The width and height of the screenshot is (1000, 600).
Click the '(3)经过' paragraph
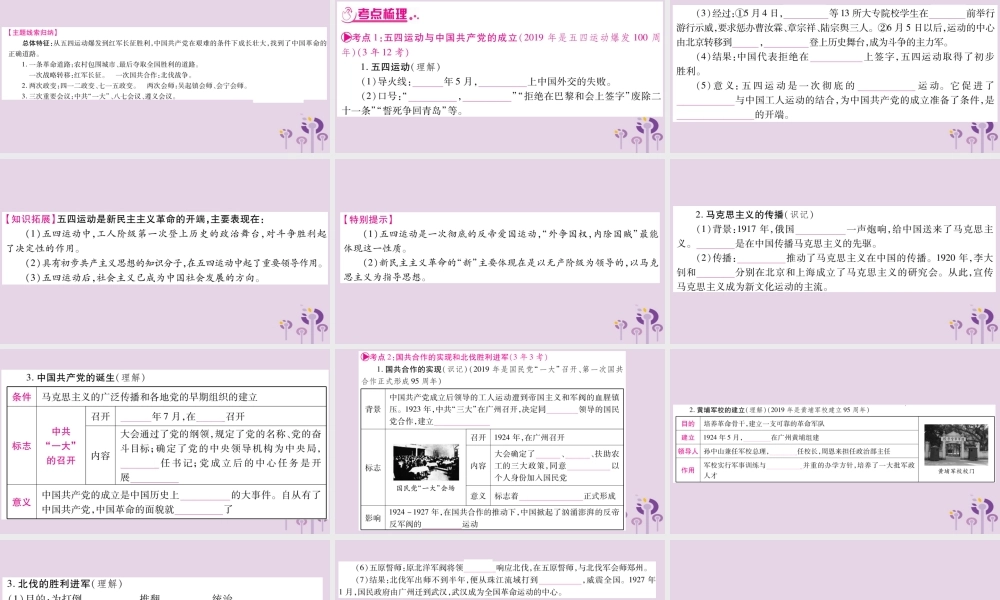point(835,27)
